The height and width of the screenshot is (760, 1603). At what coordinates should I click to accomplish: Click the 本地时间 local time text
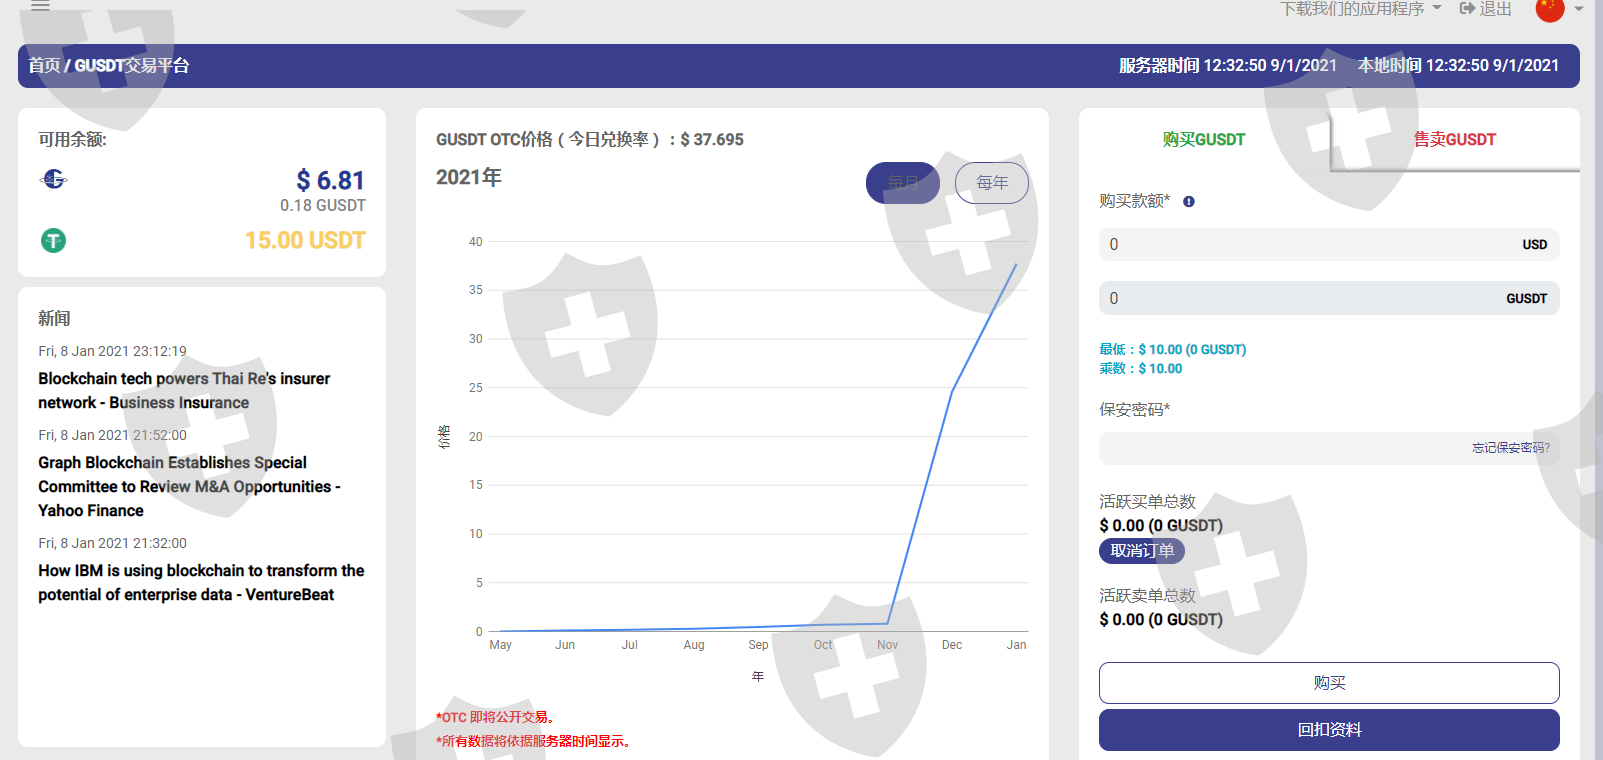[x=1458, y=66]
